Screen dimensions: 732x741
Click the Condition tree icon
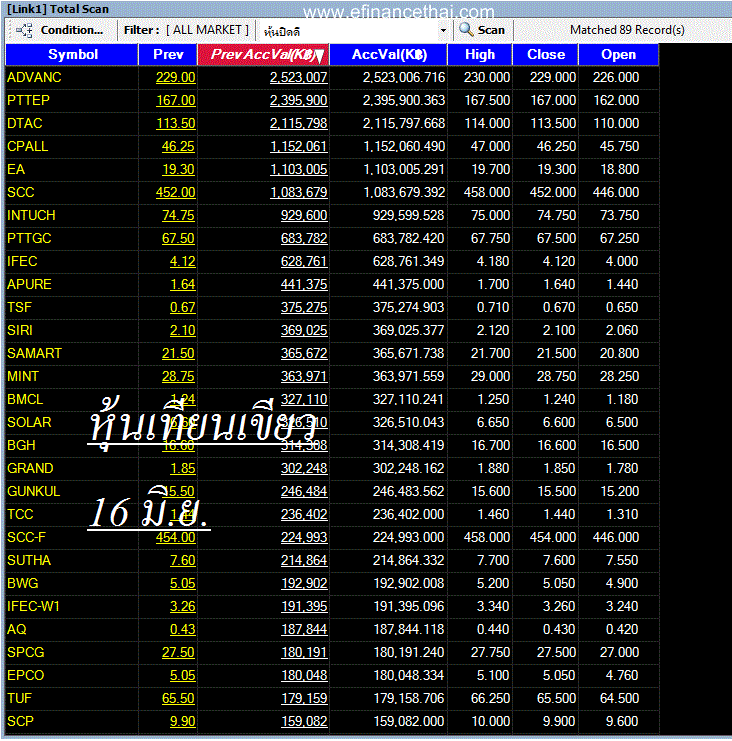[24, 30]
